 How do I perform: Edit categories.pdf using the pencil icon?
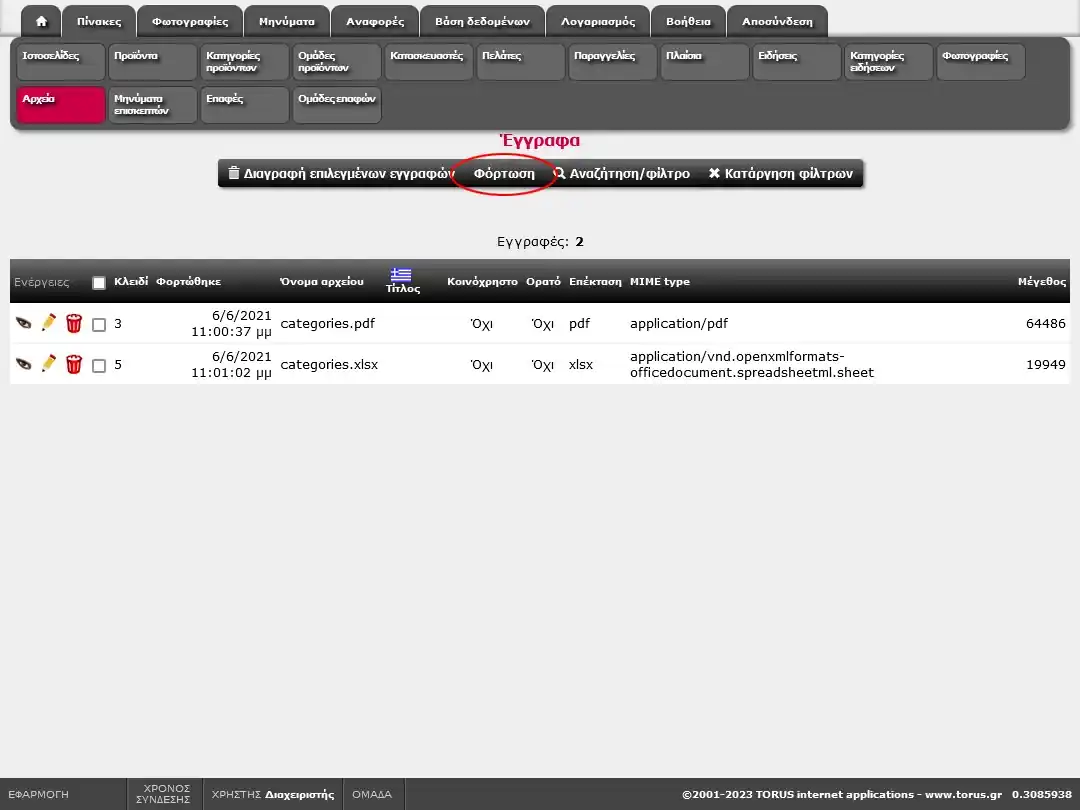48,323
